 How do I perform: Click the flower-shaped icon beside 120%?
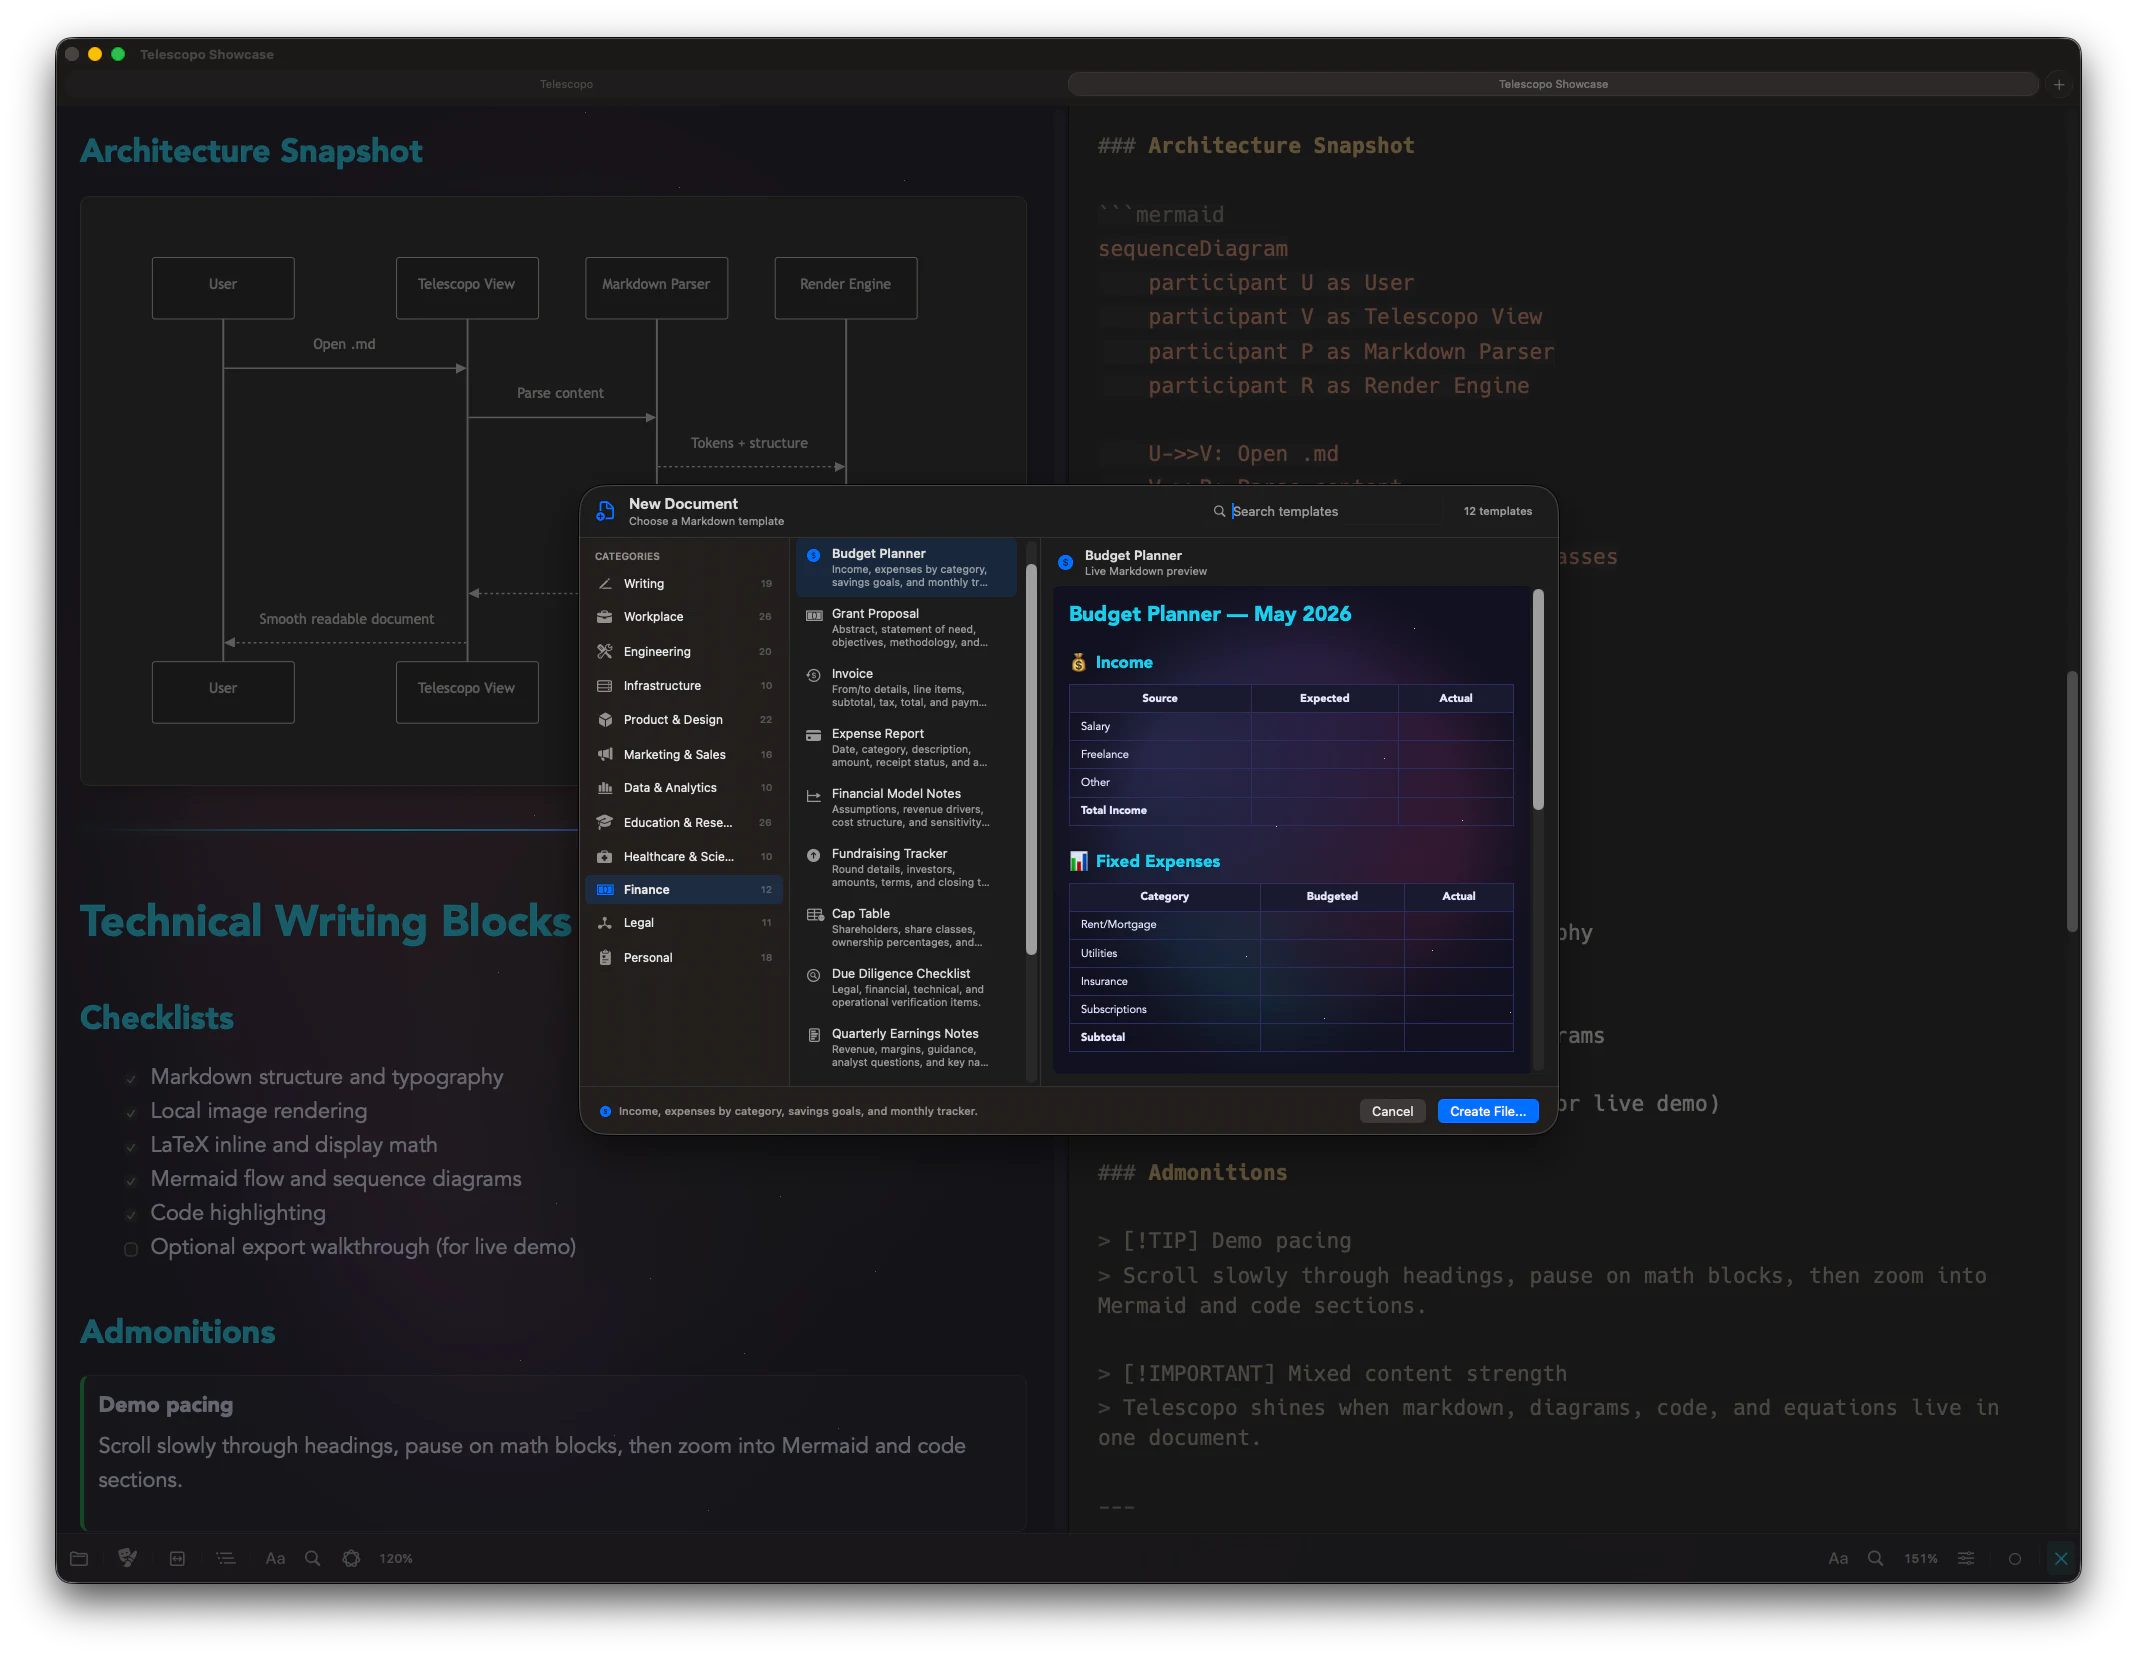[351, 1558]
